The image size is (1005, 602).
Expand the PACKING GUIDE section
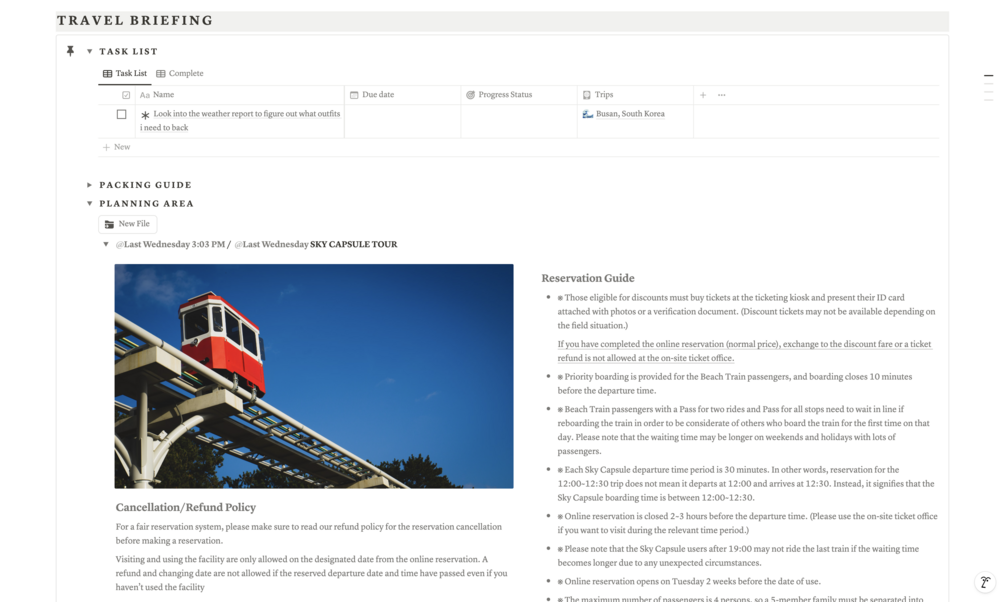pyautogui.click(x=90, y=185)
